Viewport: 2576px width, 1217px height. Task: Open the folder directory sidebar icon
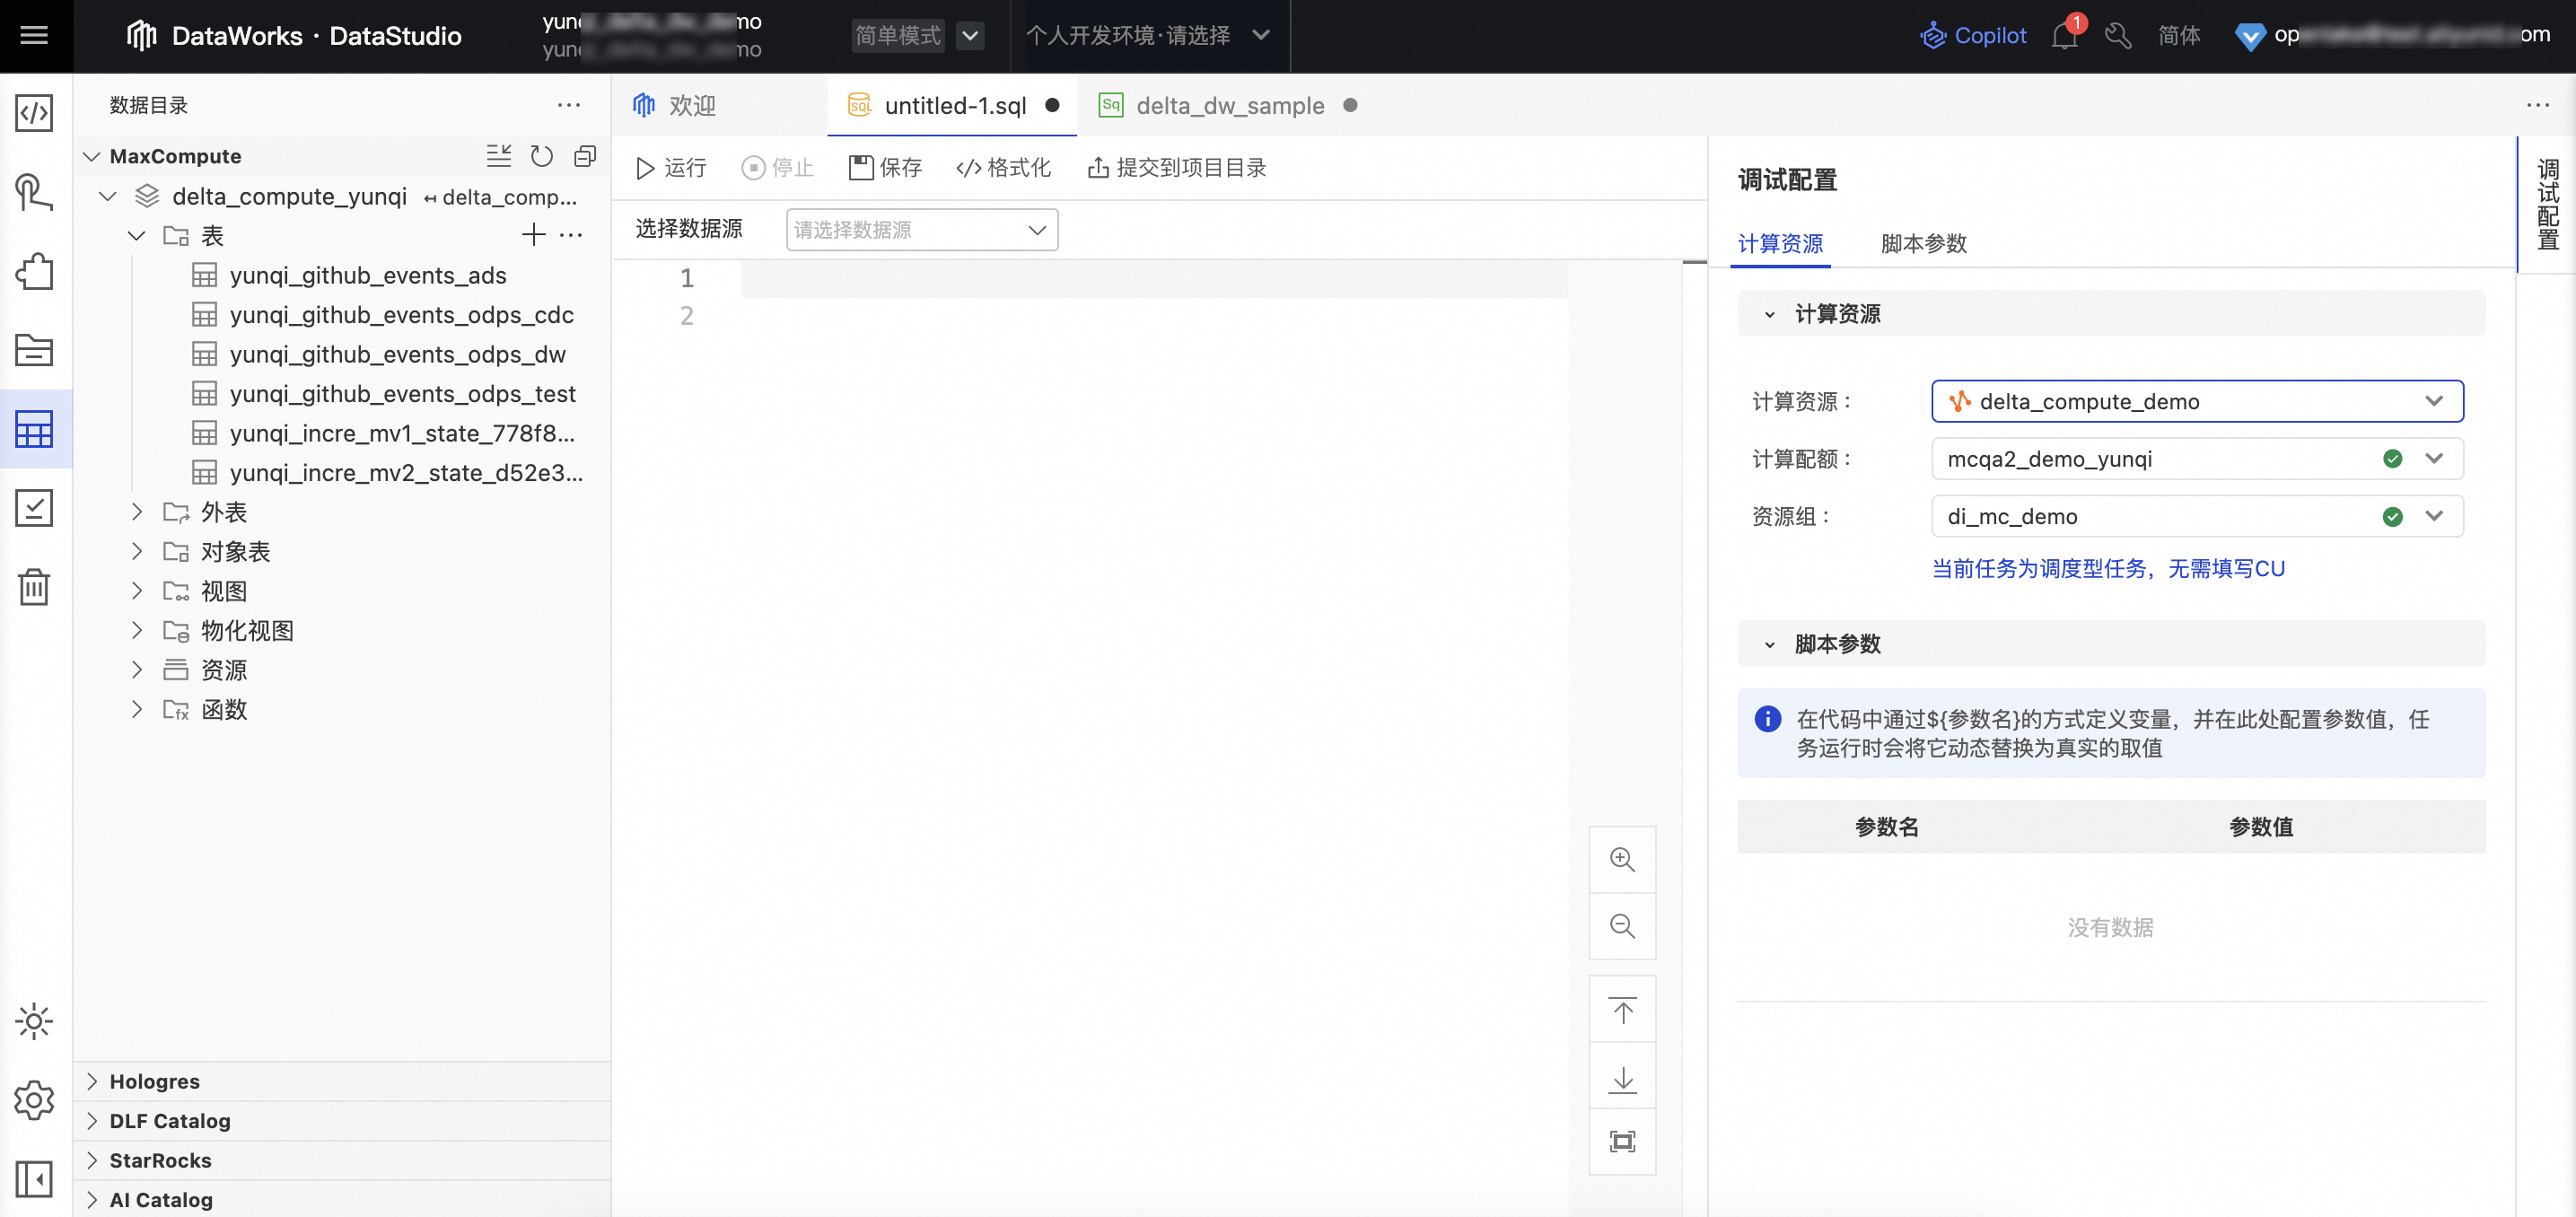[34, 350]
